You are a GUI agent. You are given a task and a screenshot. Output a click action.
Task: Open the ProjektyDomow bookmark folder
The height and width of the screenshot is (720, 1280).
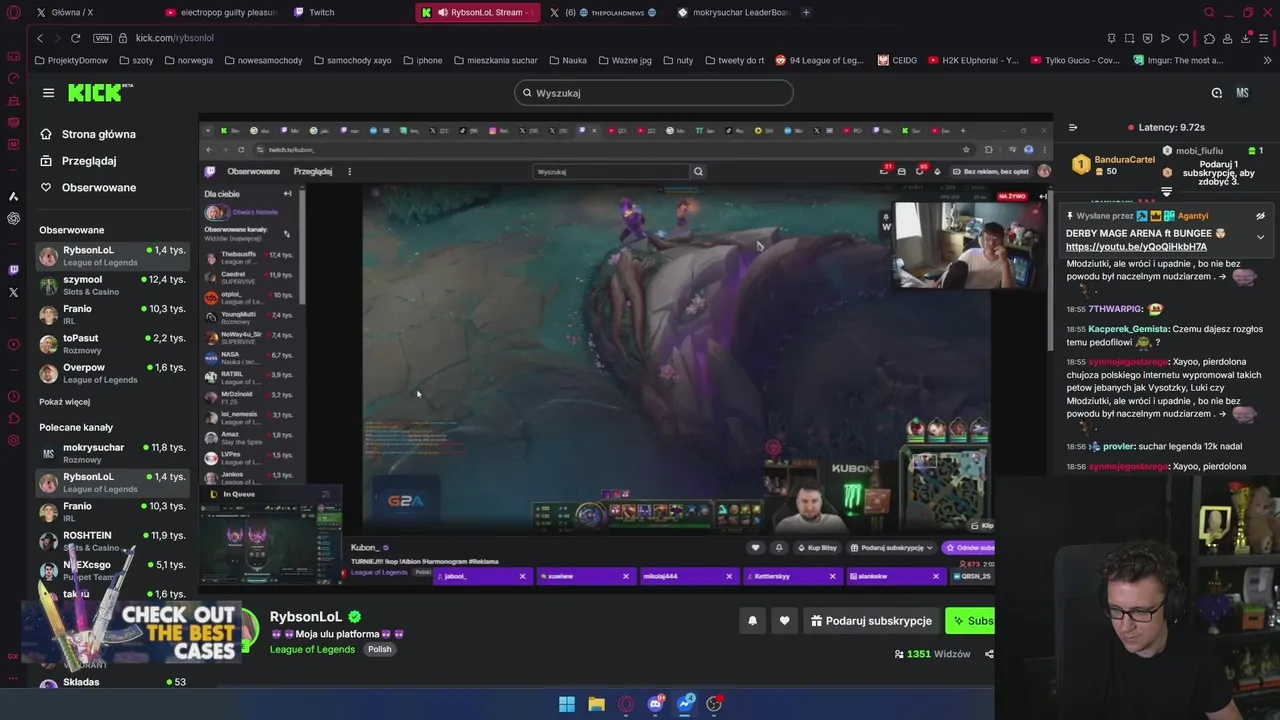click(x=71, y=60)
